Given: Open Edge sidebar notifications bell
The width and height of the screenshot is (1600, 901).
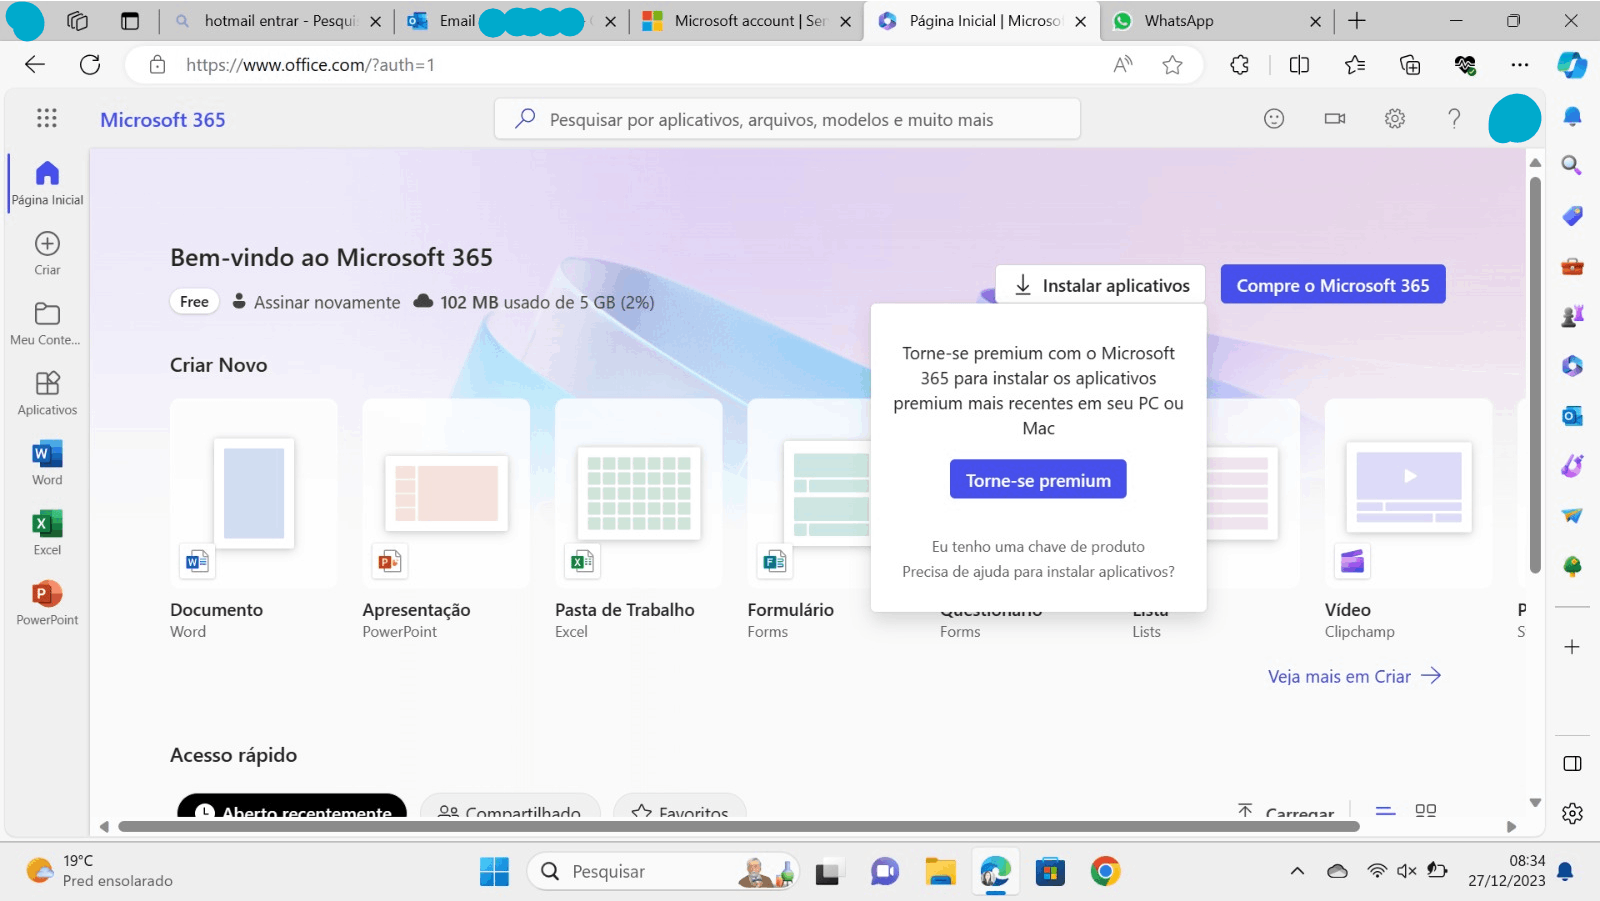Looking at the screenshot, I should pos(1572,117).
